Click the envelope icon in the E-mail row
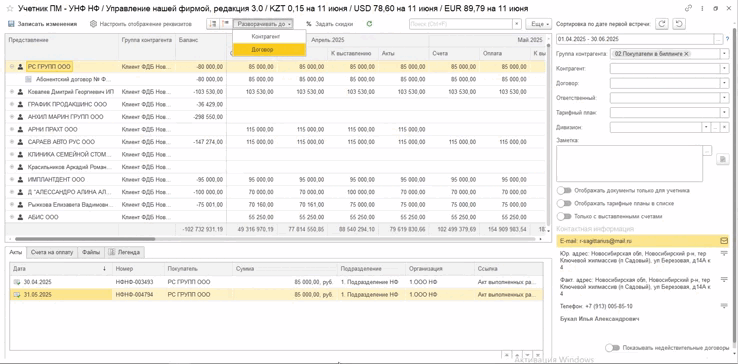Viewport: 738px width, 364px height. (724, 241)
